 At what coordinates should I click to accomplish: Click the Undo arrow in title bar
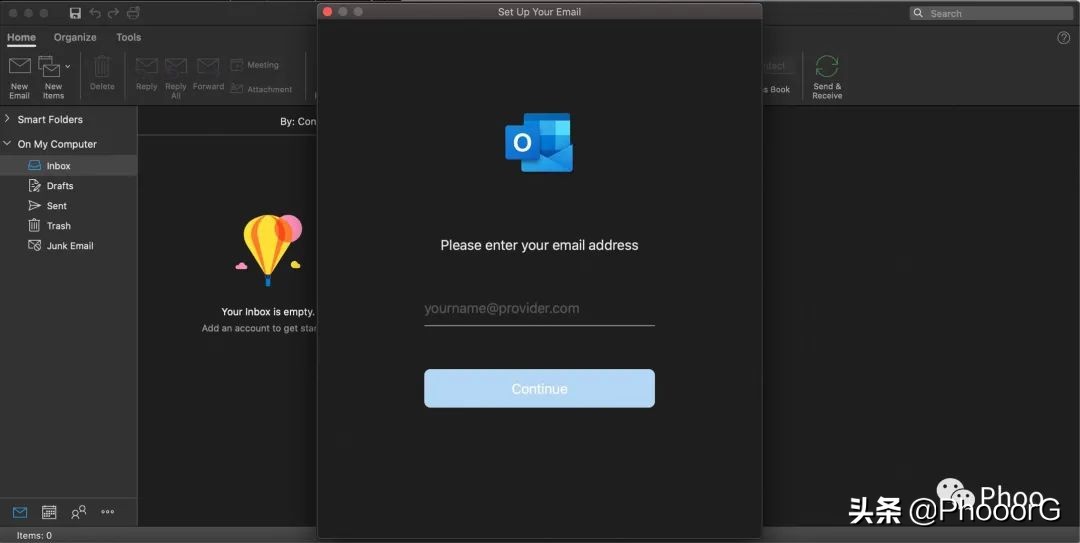[95, 13]
